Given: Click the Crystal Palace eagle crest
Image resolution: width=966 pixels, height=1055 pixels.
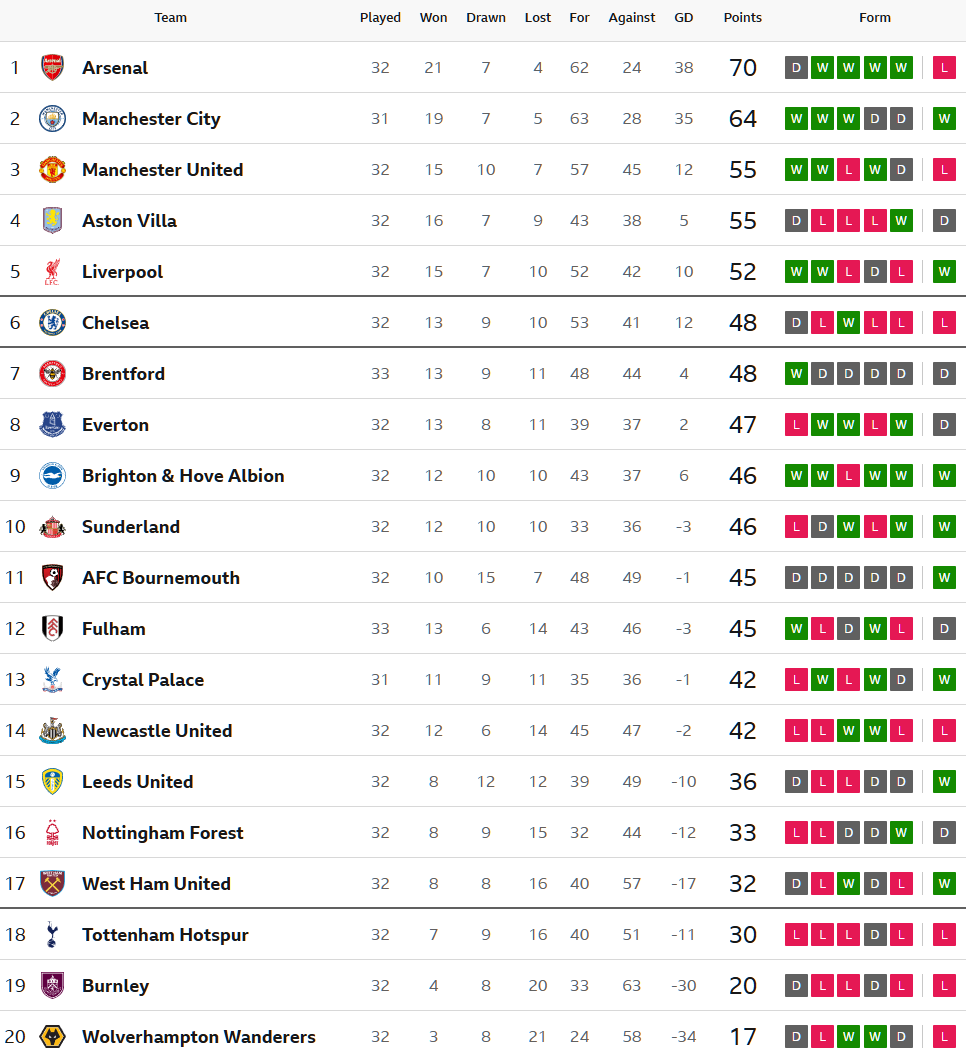Looking at the screenshot, I should (x=52, y=680).
